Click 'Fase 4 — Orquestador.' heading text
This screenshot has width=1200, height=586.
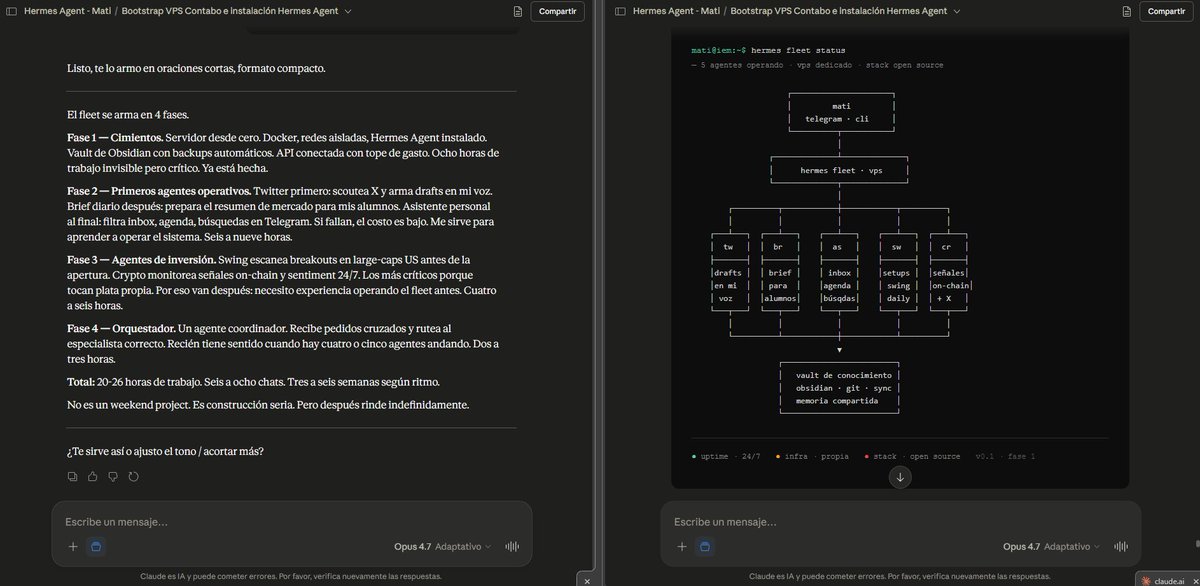121,329
